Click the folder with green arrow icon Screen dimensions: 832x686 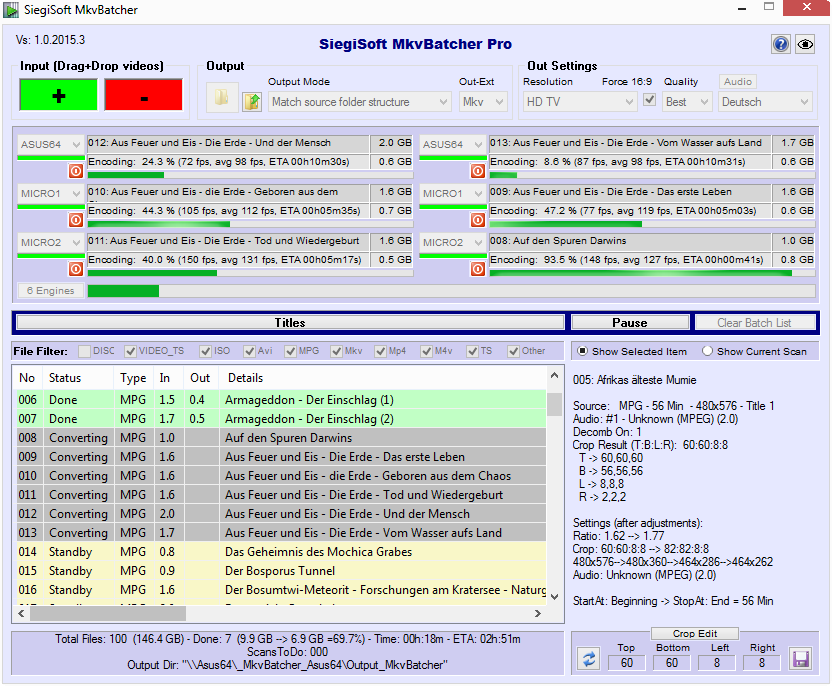click(x=252, y=101)
